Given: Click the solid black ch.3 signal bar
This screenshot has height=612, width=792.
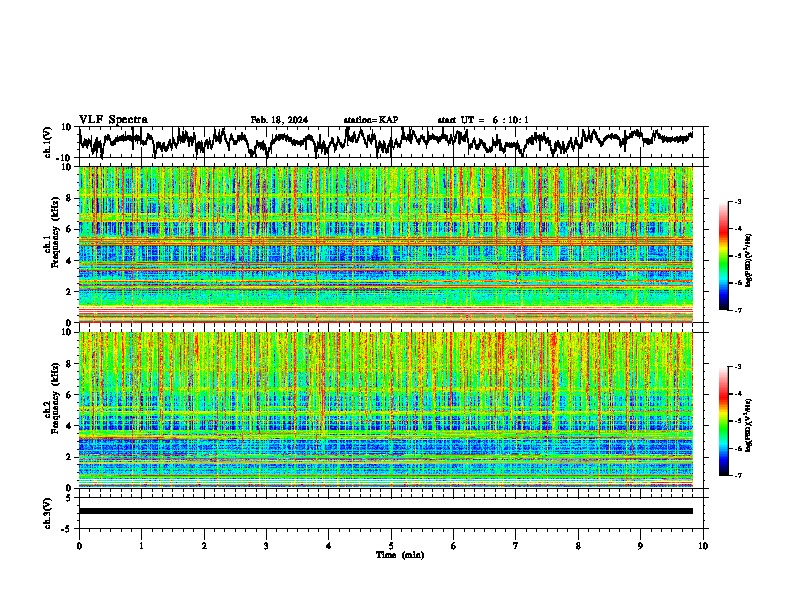Looking at the screenshot, I should coord(386,511).
